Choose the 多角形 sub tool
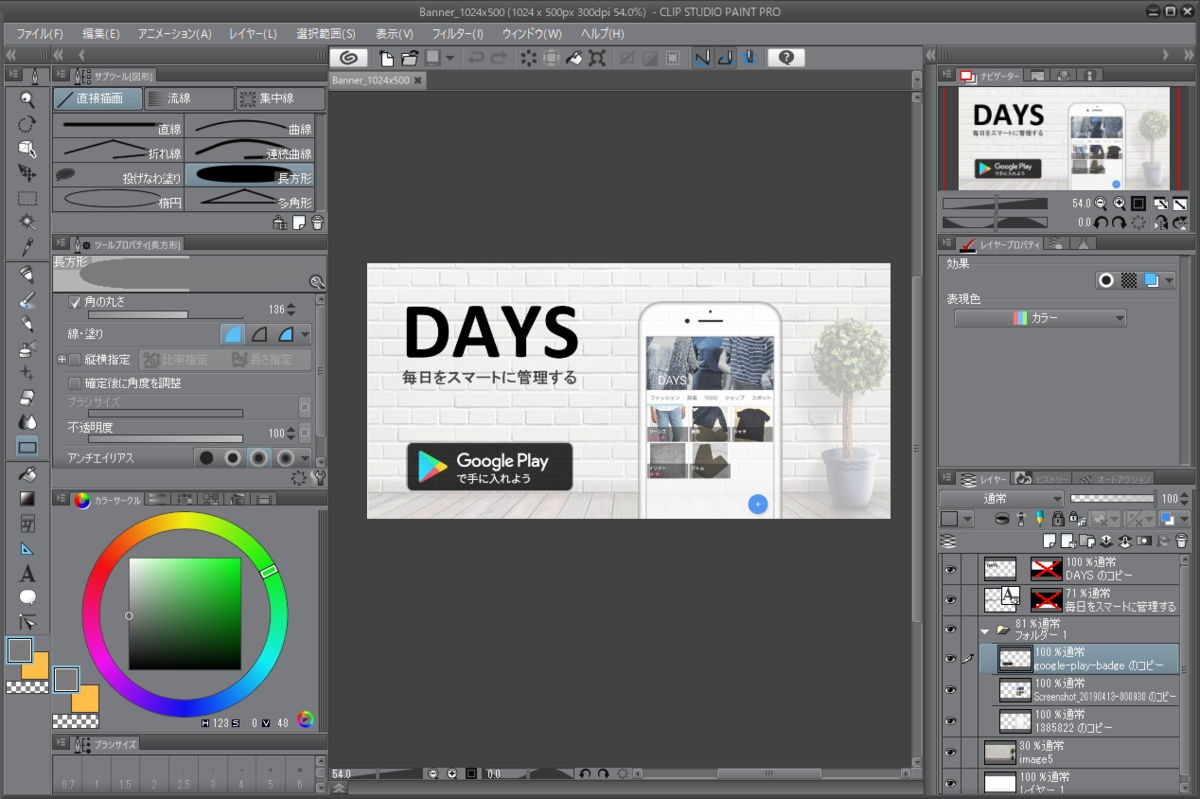This screenshot has height=799, width=1200. (250, 200)
